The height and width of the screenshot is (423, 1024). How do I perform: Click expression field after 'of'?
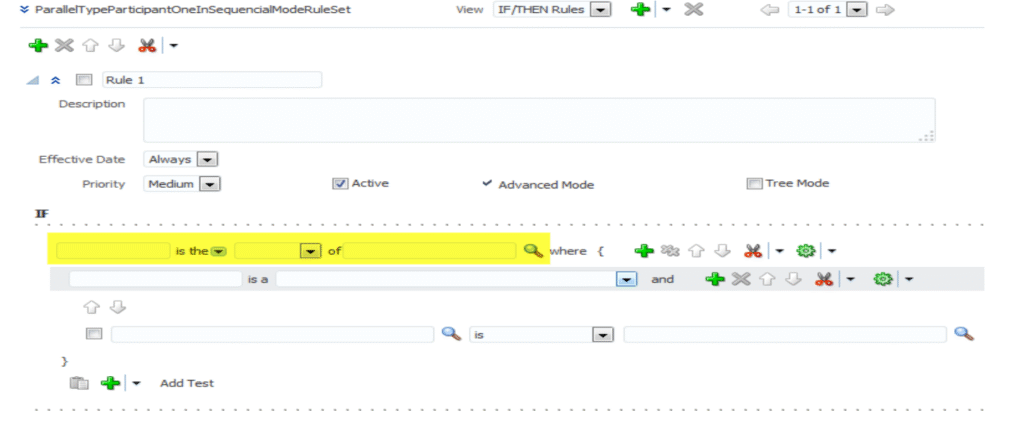(x=430, y=251)
